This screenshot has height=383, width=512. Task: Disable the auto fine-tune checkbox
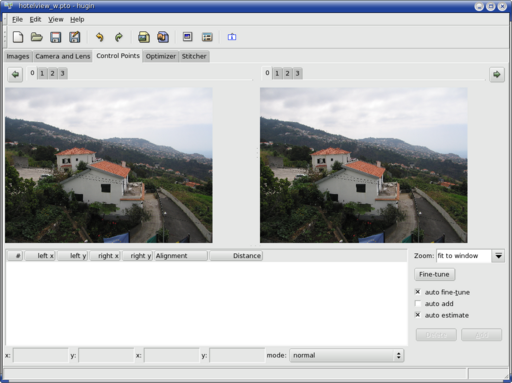tap(418, 292)
